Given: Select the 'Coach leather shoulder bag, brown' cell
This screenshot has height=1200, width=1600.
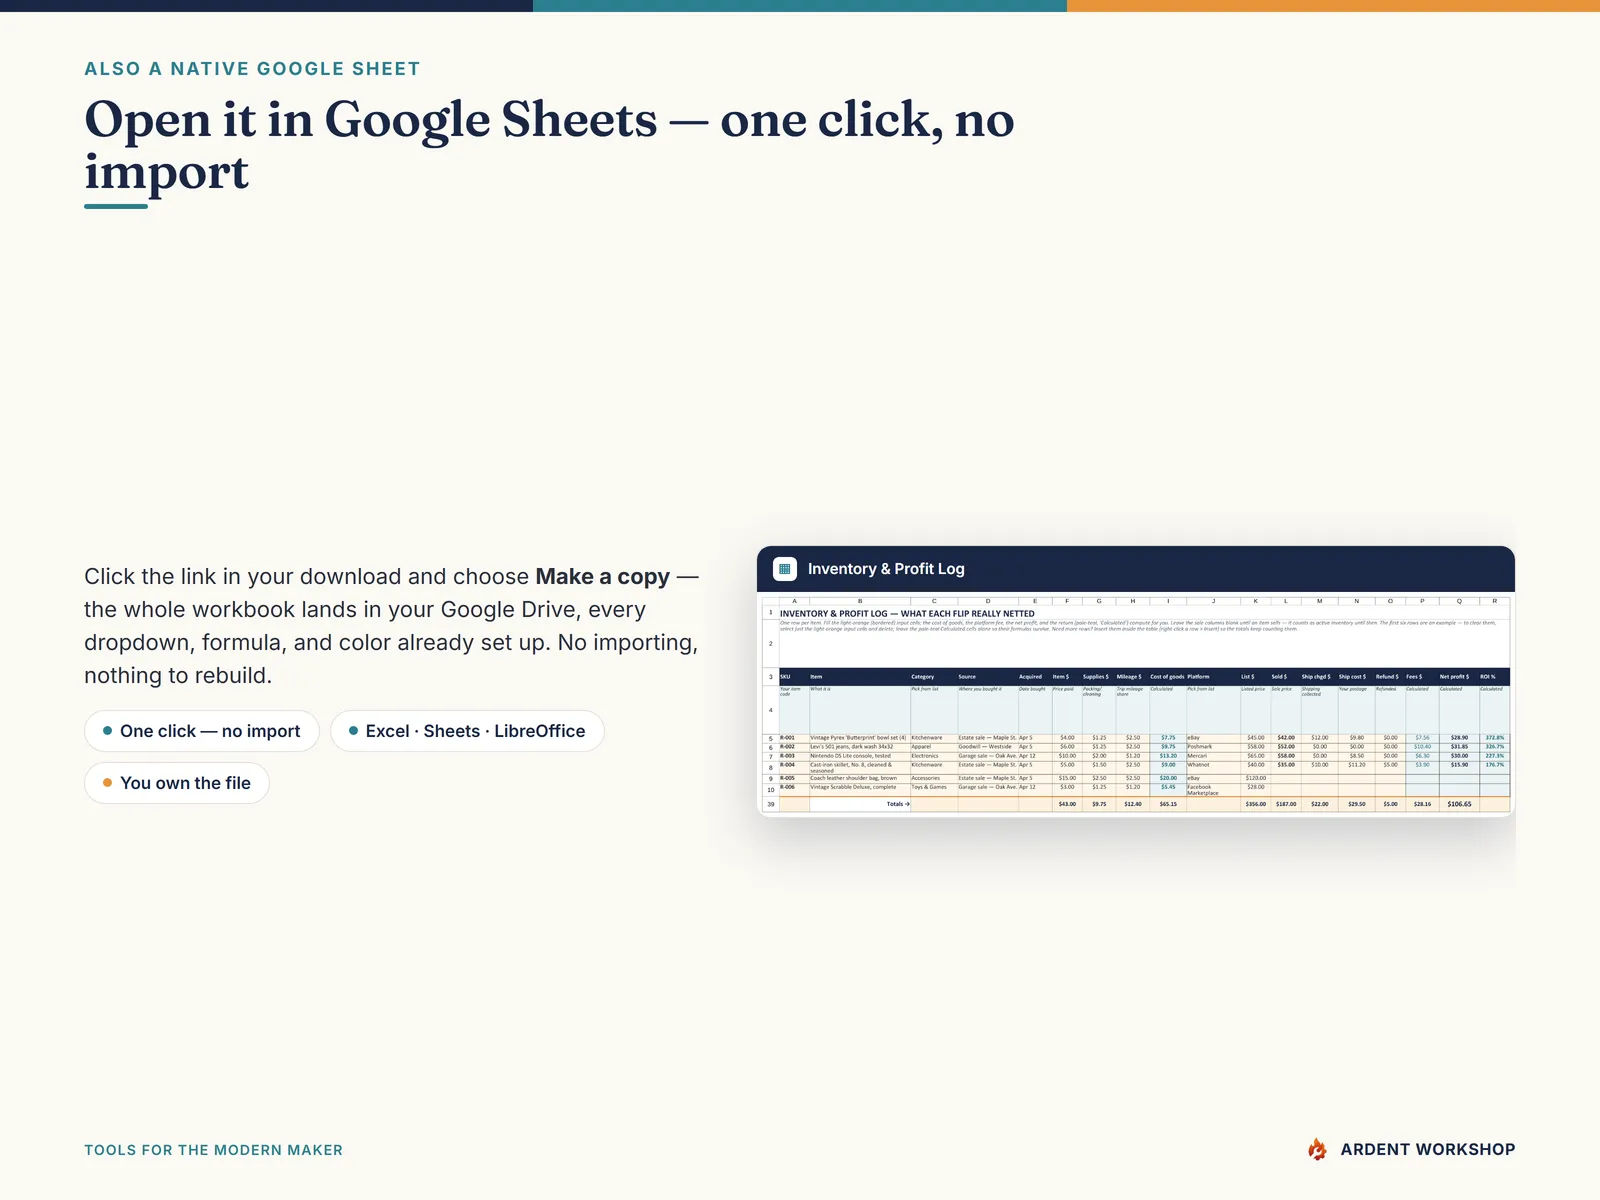Looking at the screenshot, I should click(859, 778).
